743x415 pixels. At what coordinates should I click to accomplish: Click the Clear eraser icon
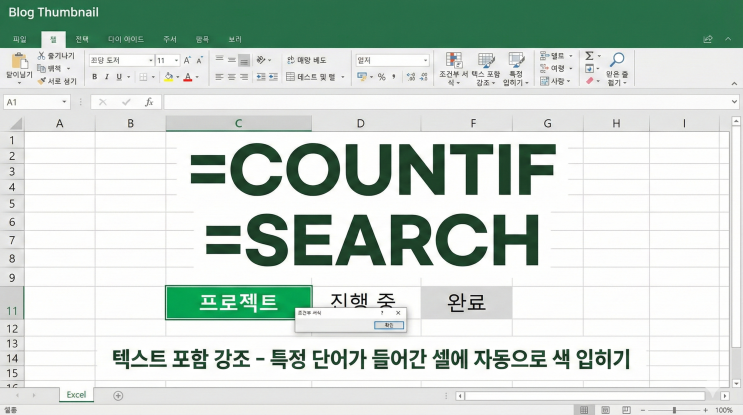coord(589,81)
